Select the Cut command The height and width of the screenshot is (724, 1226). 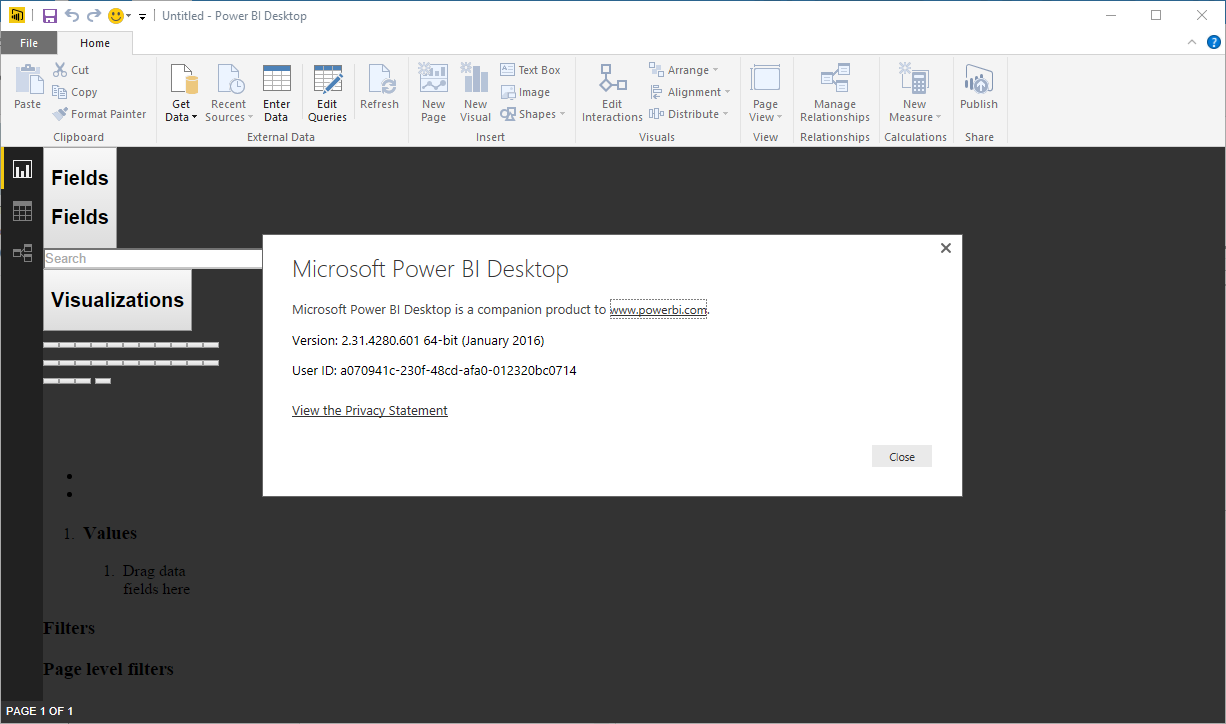[x=72, y=70]
